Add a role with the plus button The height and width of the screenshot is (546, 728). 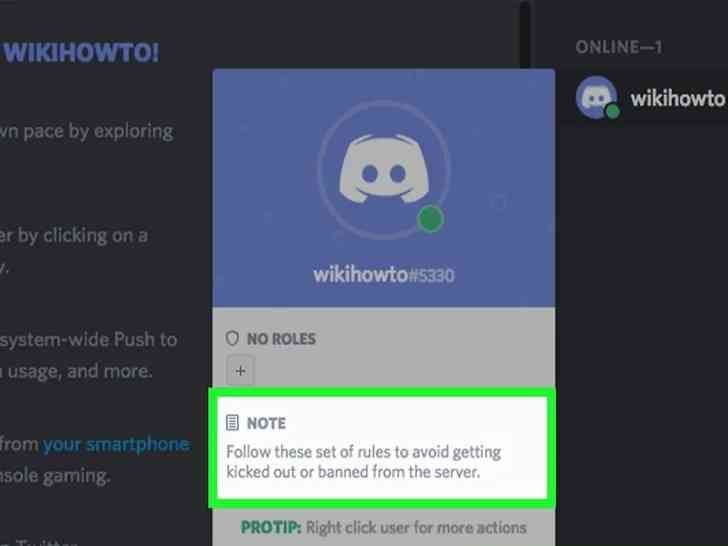[x=240, y=370]
